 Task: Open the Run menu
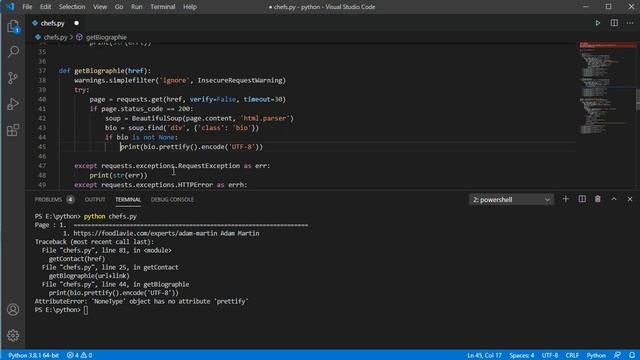tap(136, 7)
